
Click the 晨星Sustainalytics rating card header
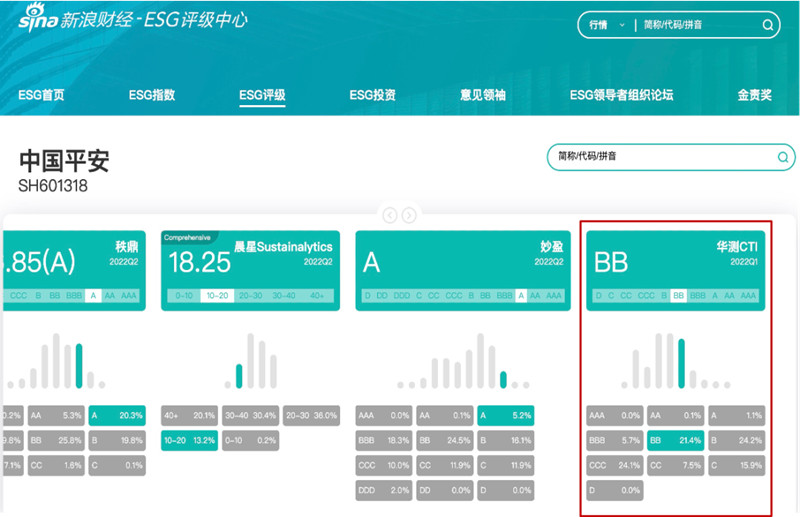(x=251, y=270)
